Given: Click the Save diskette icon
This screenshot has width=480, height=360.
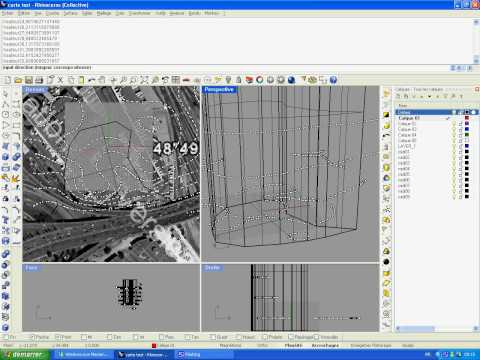Looking at the screenshot, I should (29, 80).
